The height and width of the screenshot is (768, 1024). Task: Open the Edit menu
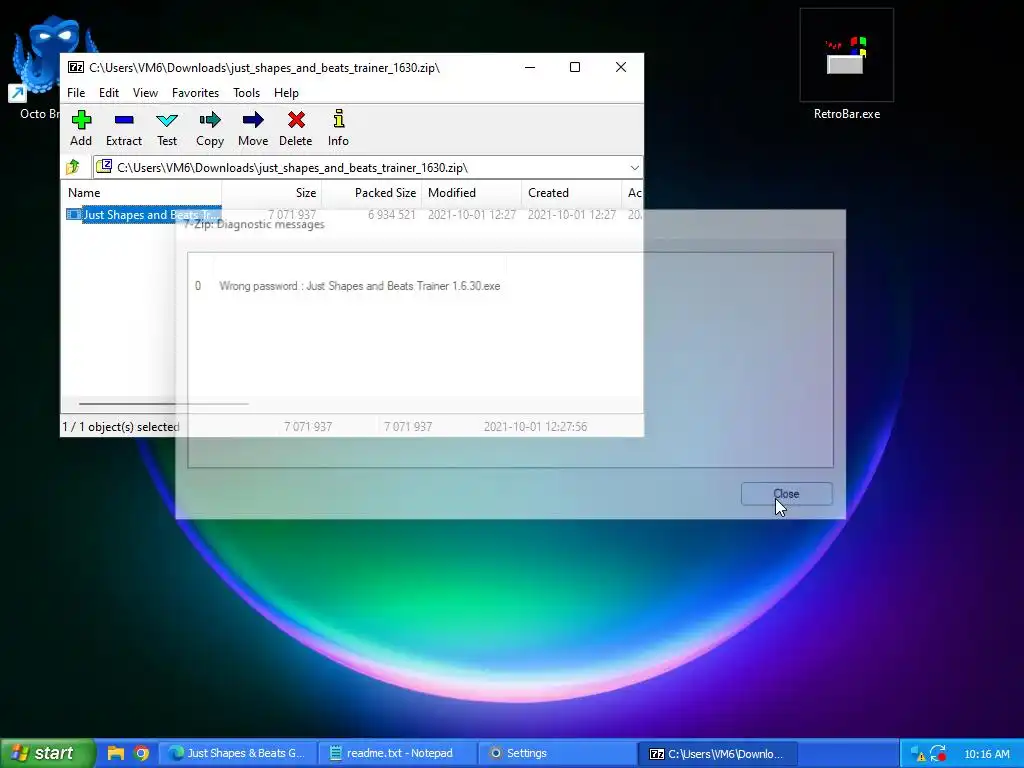click(x=108, y=93)
